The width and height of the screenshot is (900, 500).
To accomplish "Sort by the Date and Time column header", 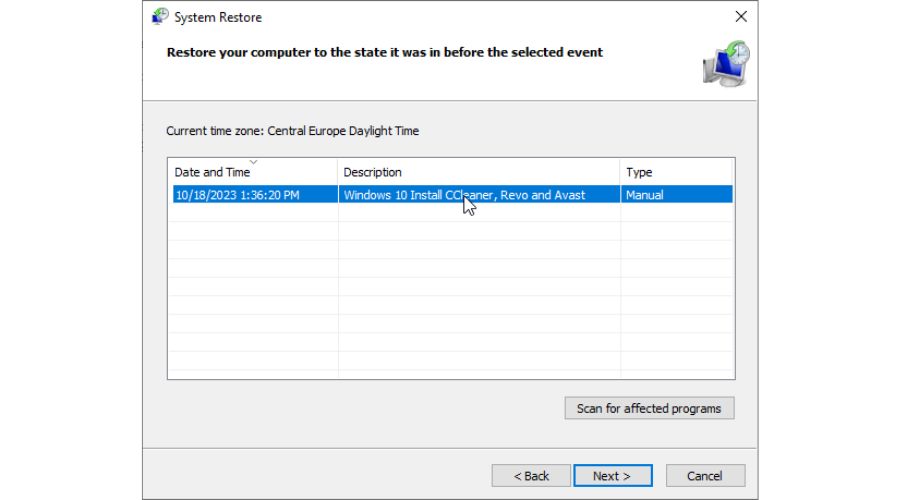I will click(x=212, y=172).
